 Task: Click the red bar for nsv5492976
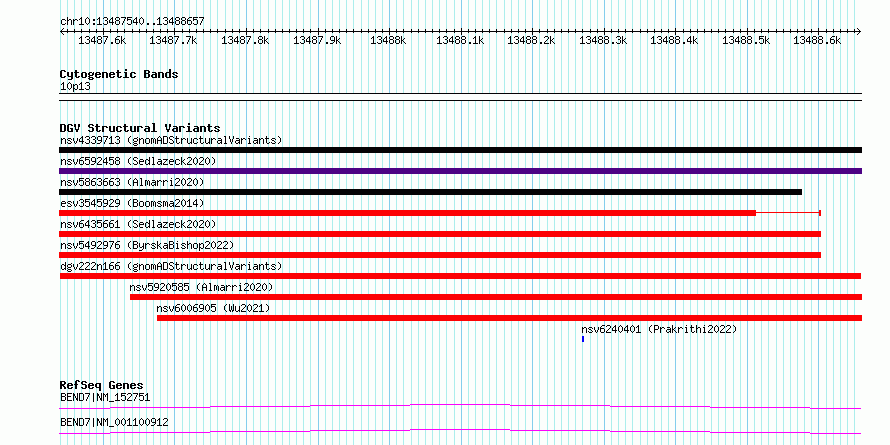[440, 255]
